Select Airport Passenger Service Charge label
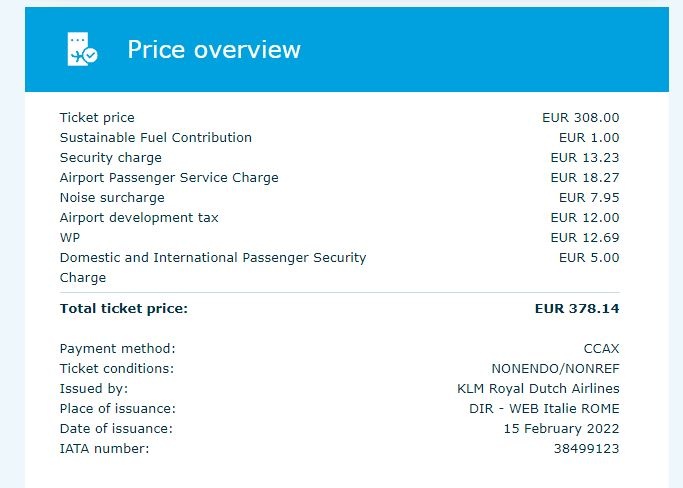Image resolution: width=683 pixels, height=488 pixels. tap(169, 178)
